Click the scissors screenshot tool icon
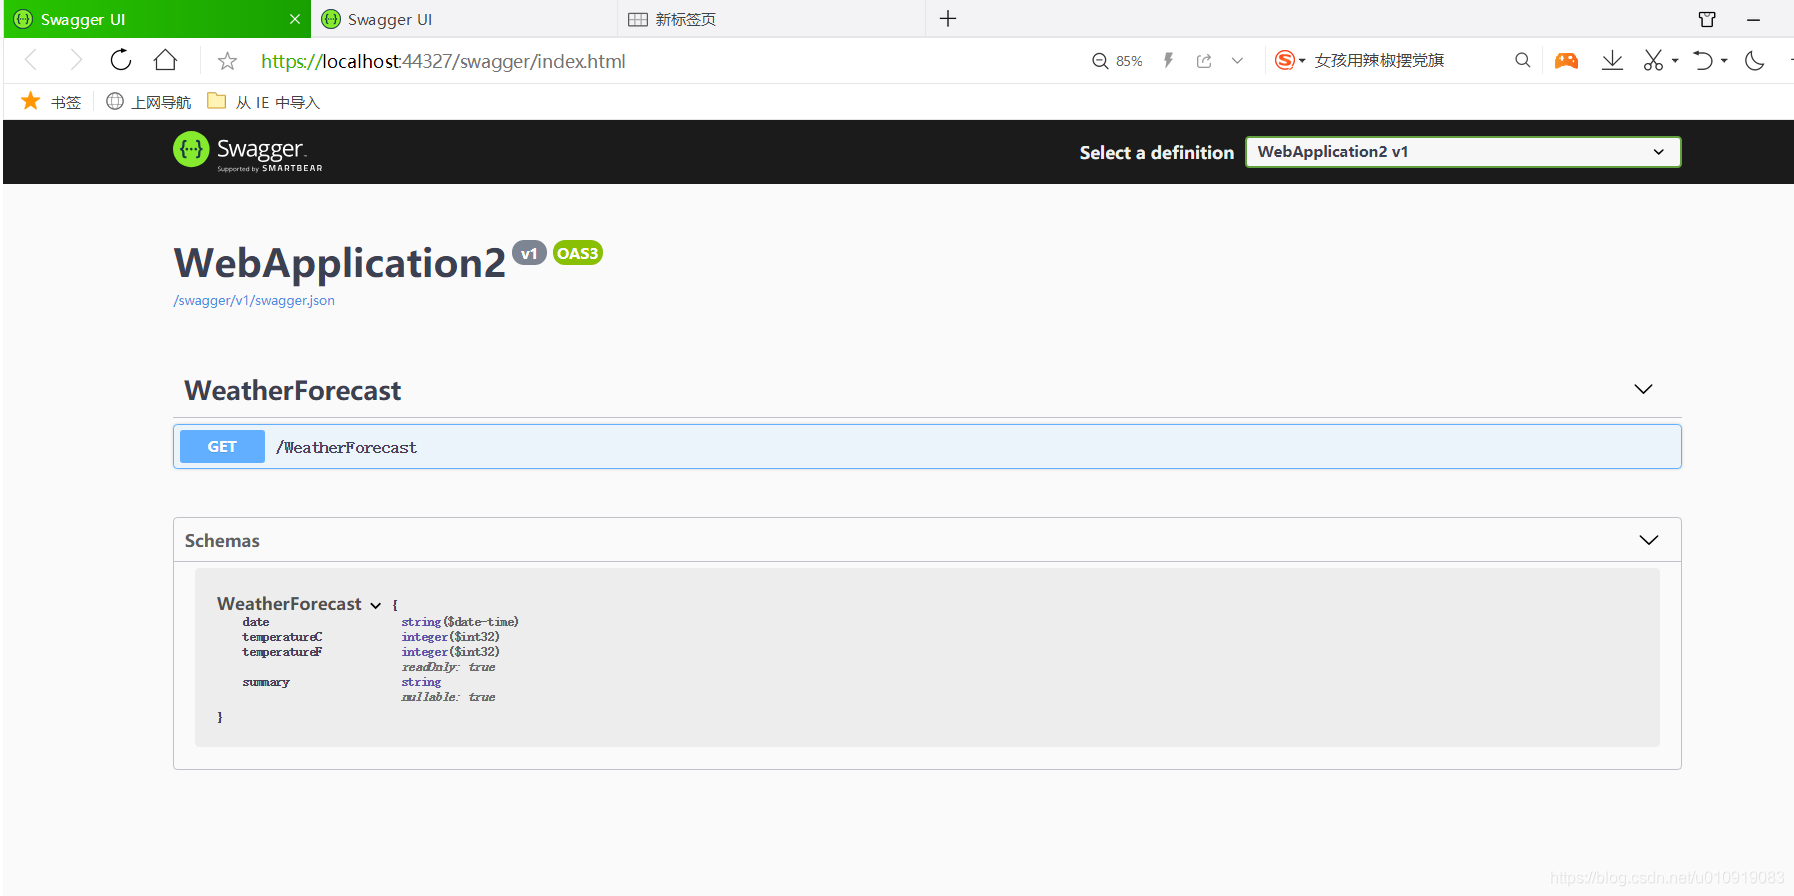Image resolution: width=1794 pixels, height=896 pixels. tap(1653, 61)
